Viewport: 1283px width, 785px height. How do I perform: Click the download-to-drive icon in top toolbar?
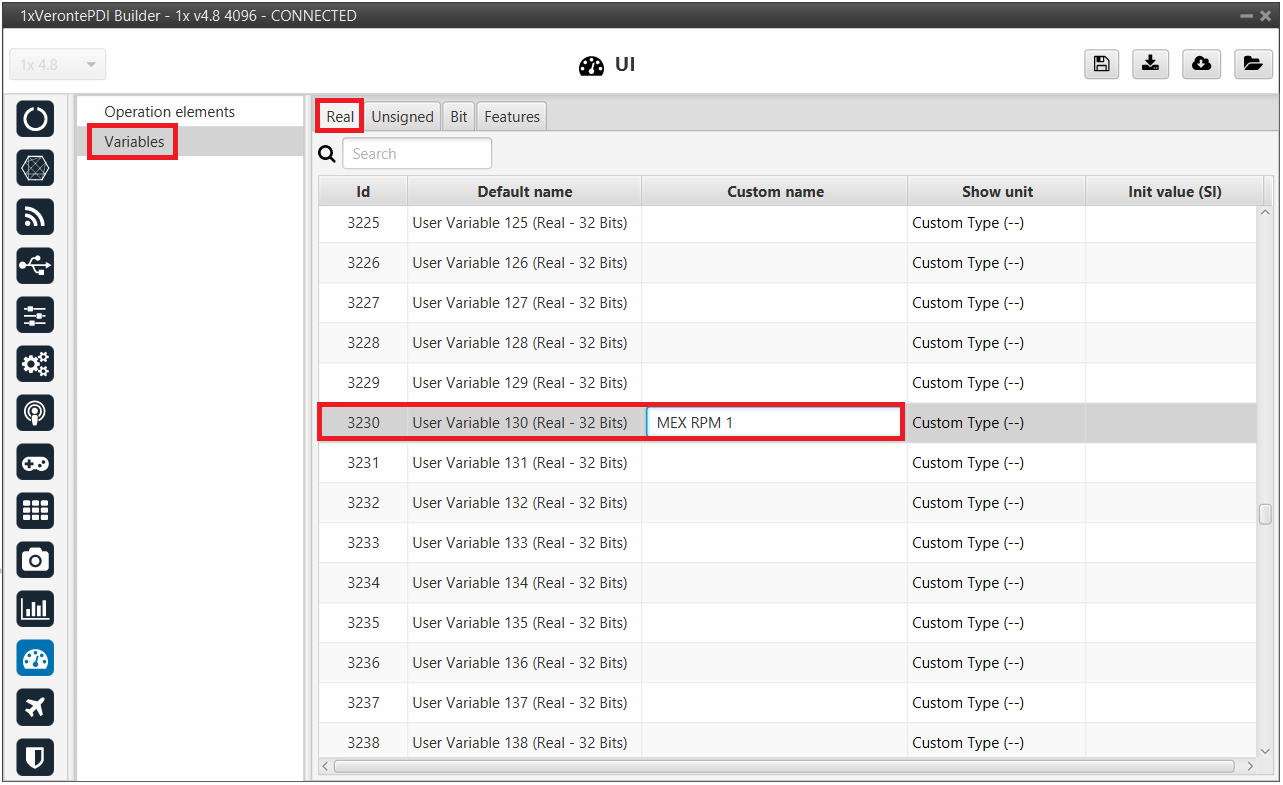click(1151, 64)
